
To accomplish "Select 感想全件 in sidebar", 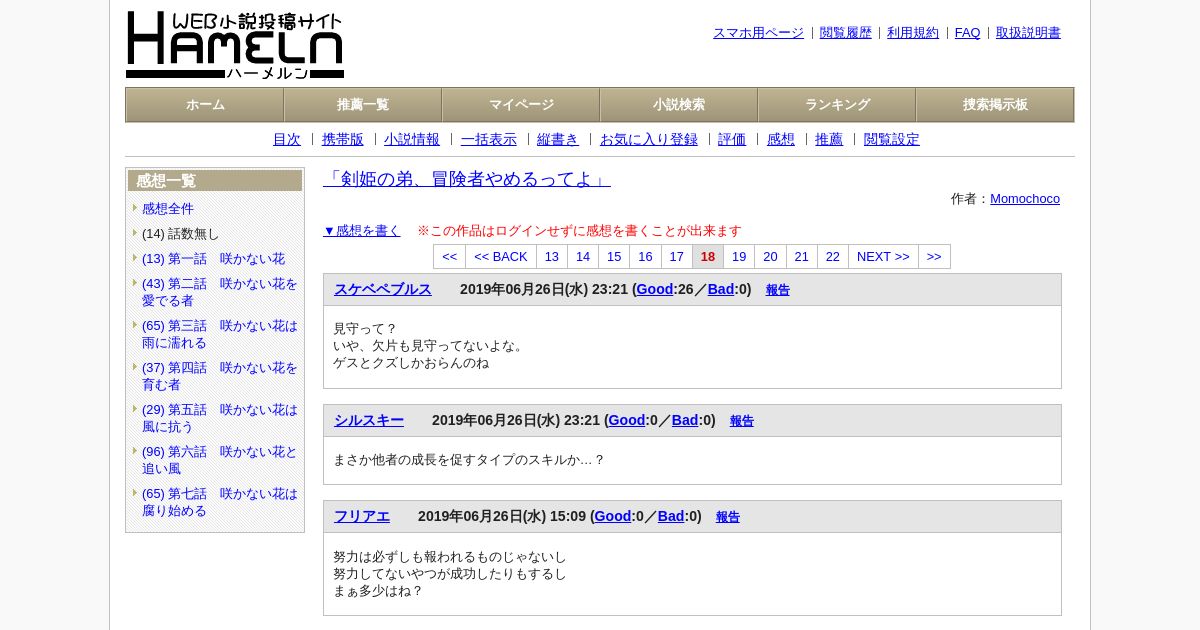I will coord(168,208).
